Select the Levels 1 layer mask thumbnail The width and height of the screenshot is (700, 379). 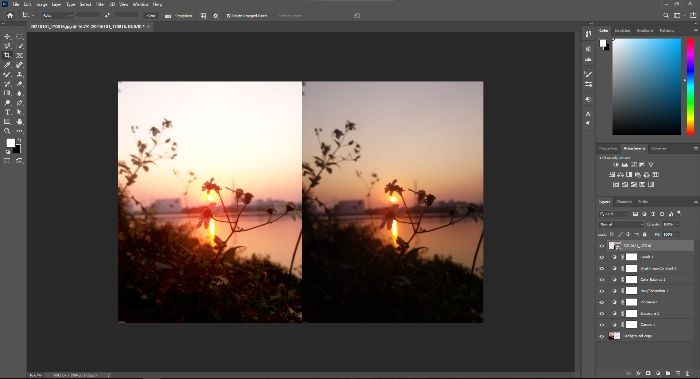click(x=631, y=257)
